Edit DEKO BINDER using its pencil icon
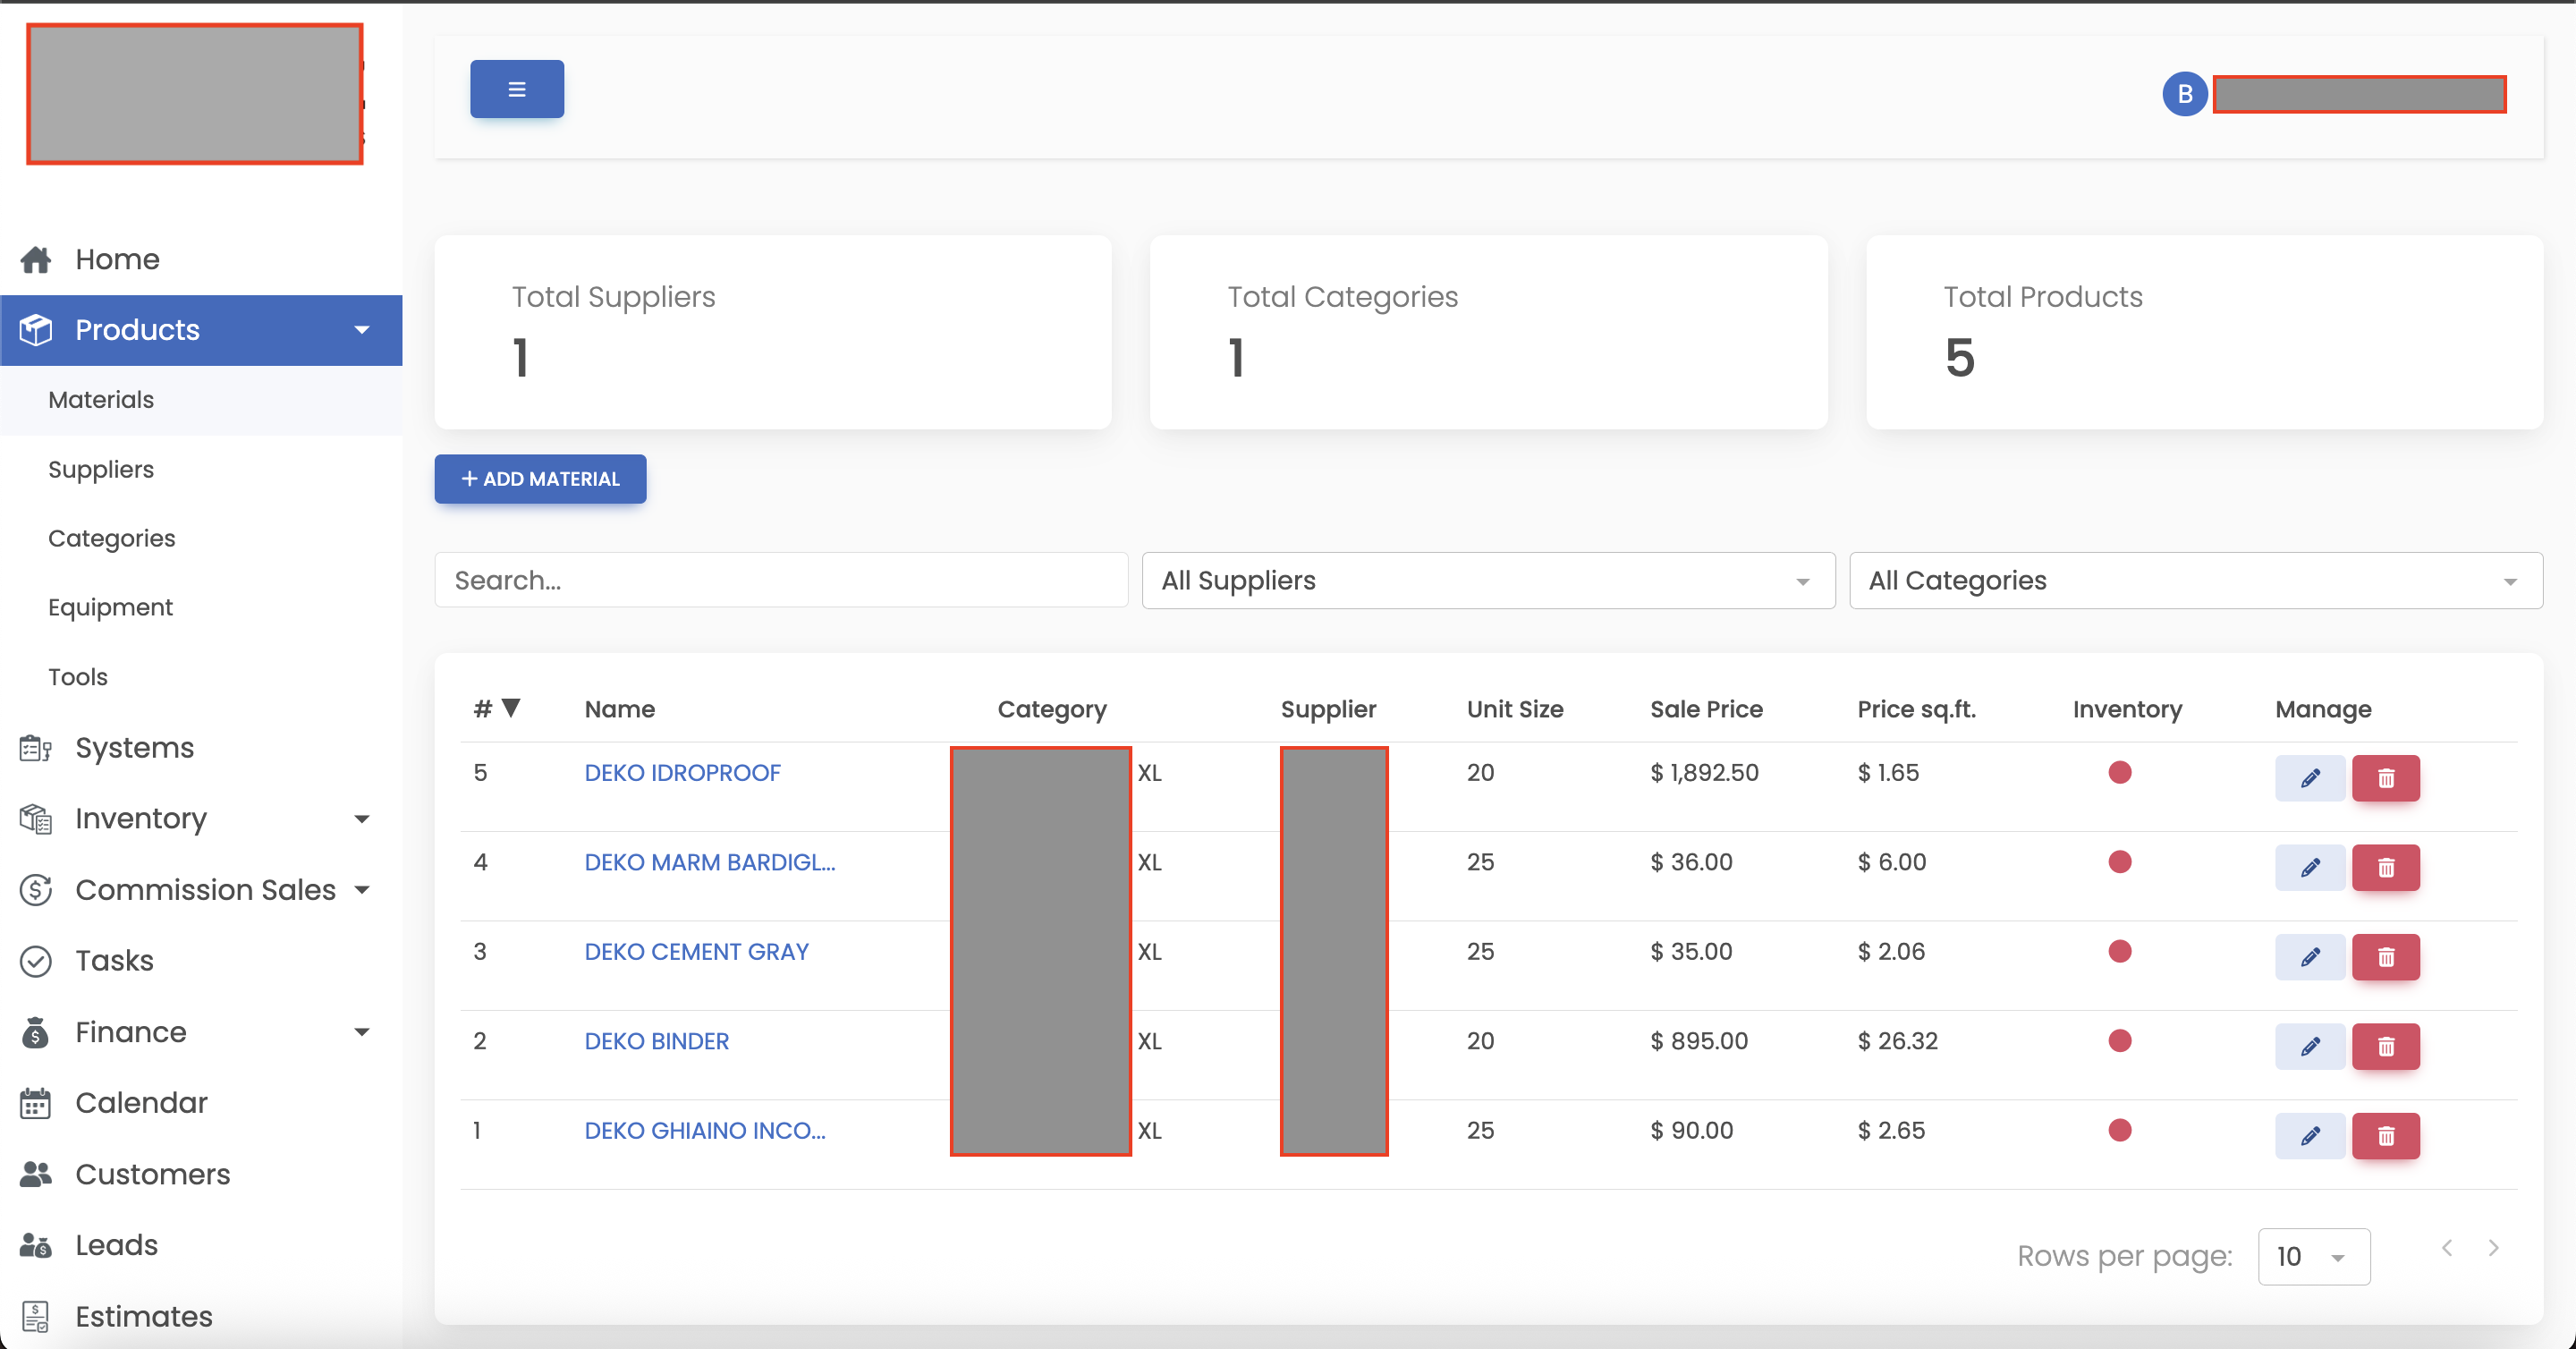Screen dimensions: 2576x1349 click(x=2310, y=1046)
